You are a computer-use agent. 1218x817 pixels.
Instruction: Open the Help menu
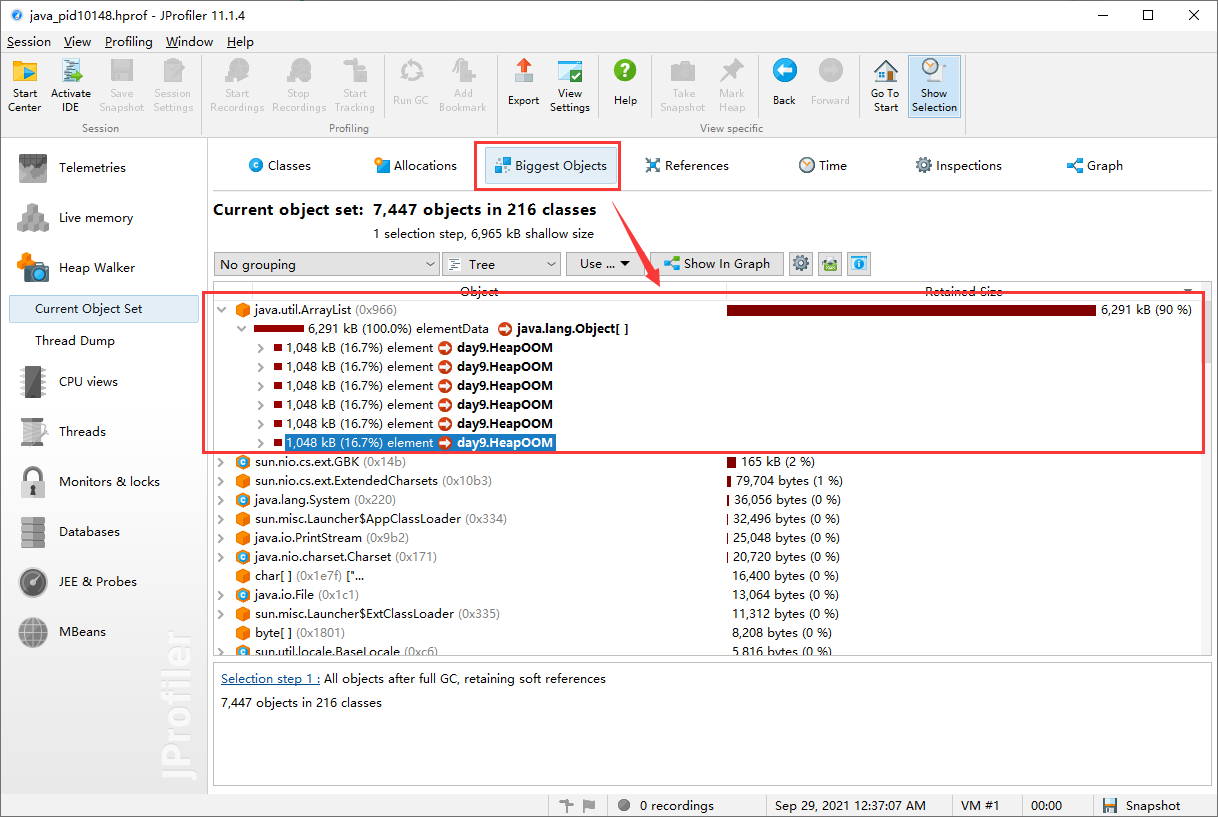(240, 41)
